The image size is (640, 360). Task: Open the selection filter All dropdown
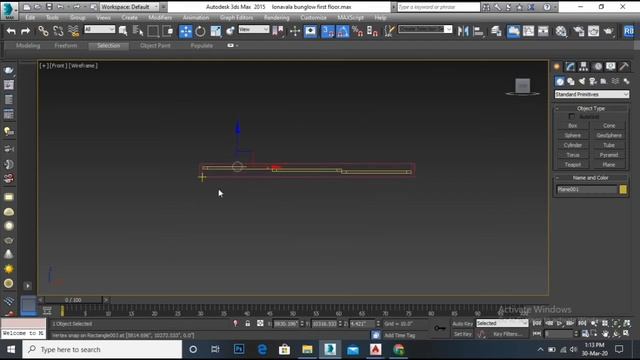pos(100,29)
